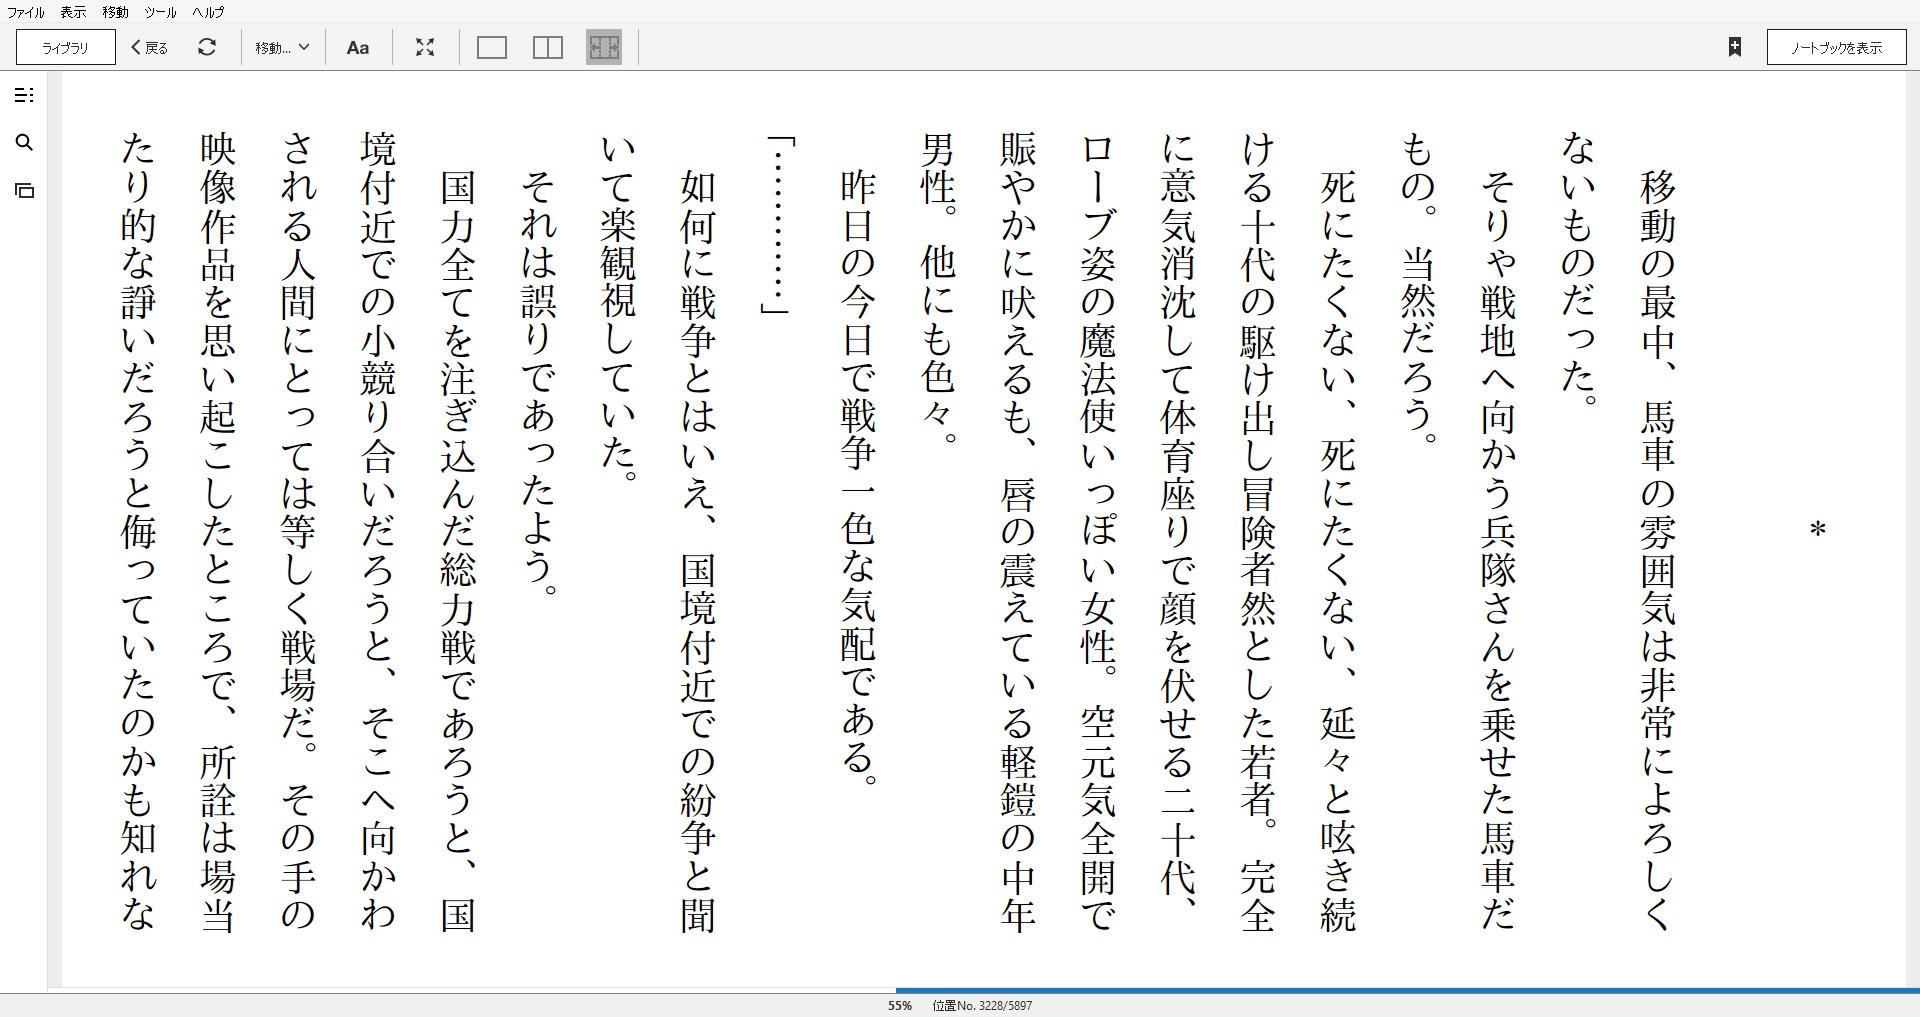This screenshot has width=1920, height=1017.
Task: Click the 戻る back button
Action: [150, 47]
